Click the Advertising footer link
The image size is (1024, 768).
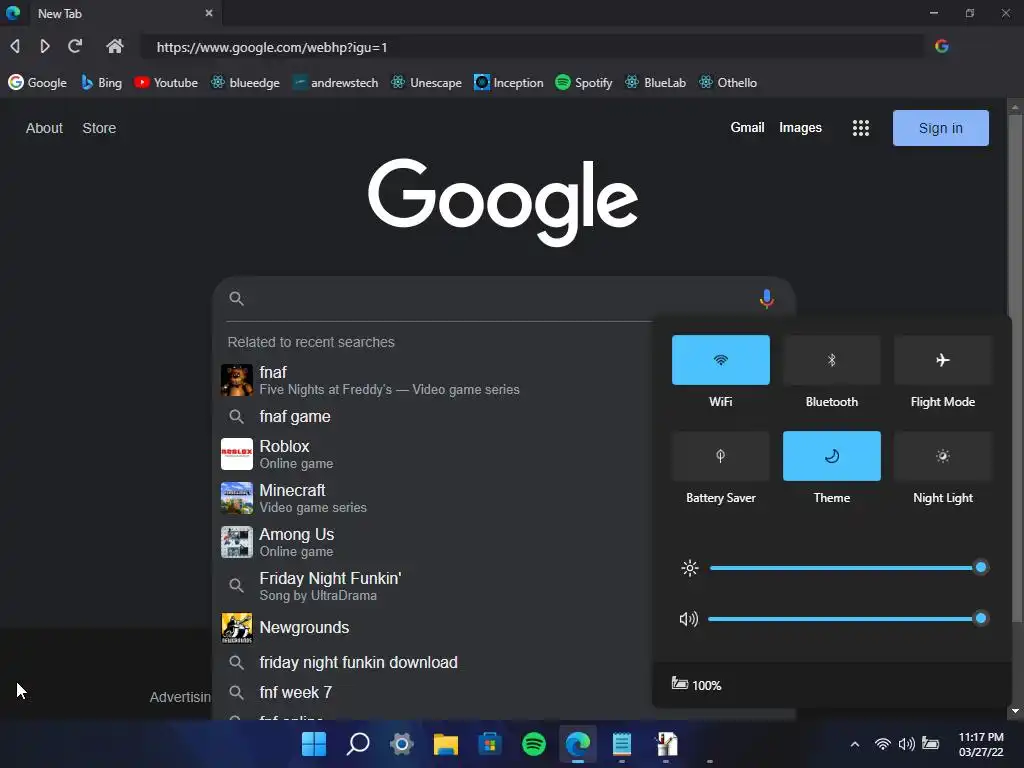[x=180, y=697]
